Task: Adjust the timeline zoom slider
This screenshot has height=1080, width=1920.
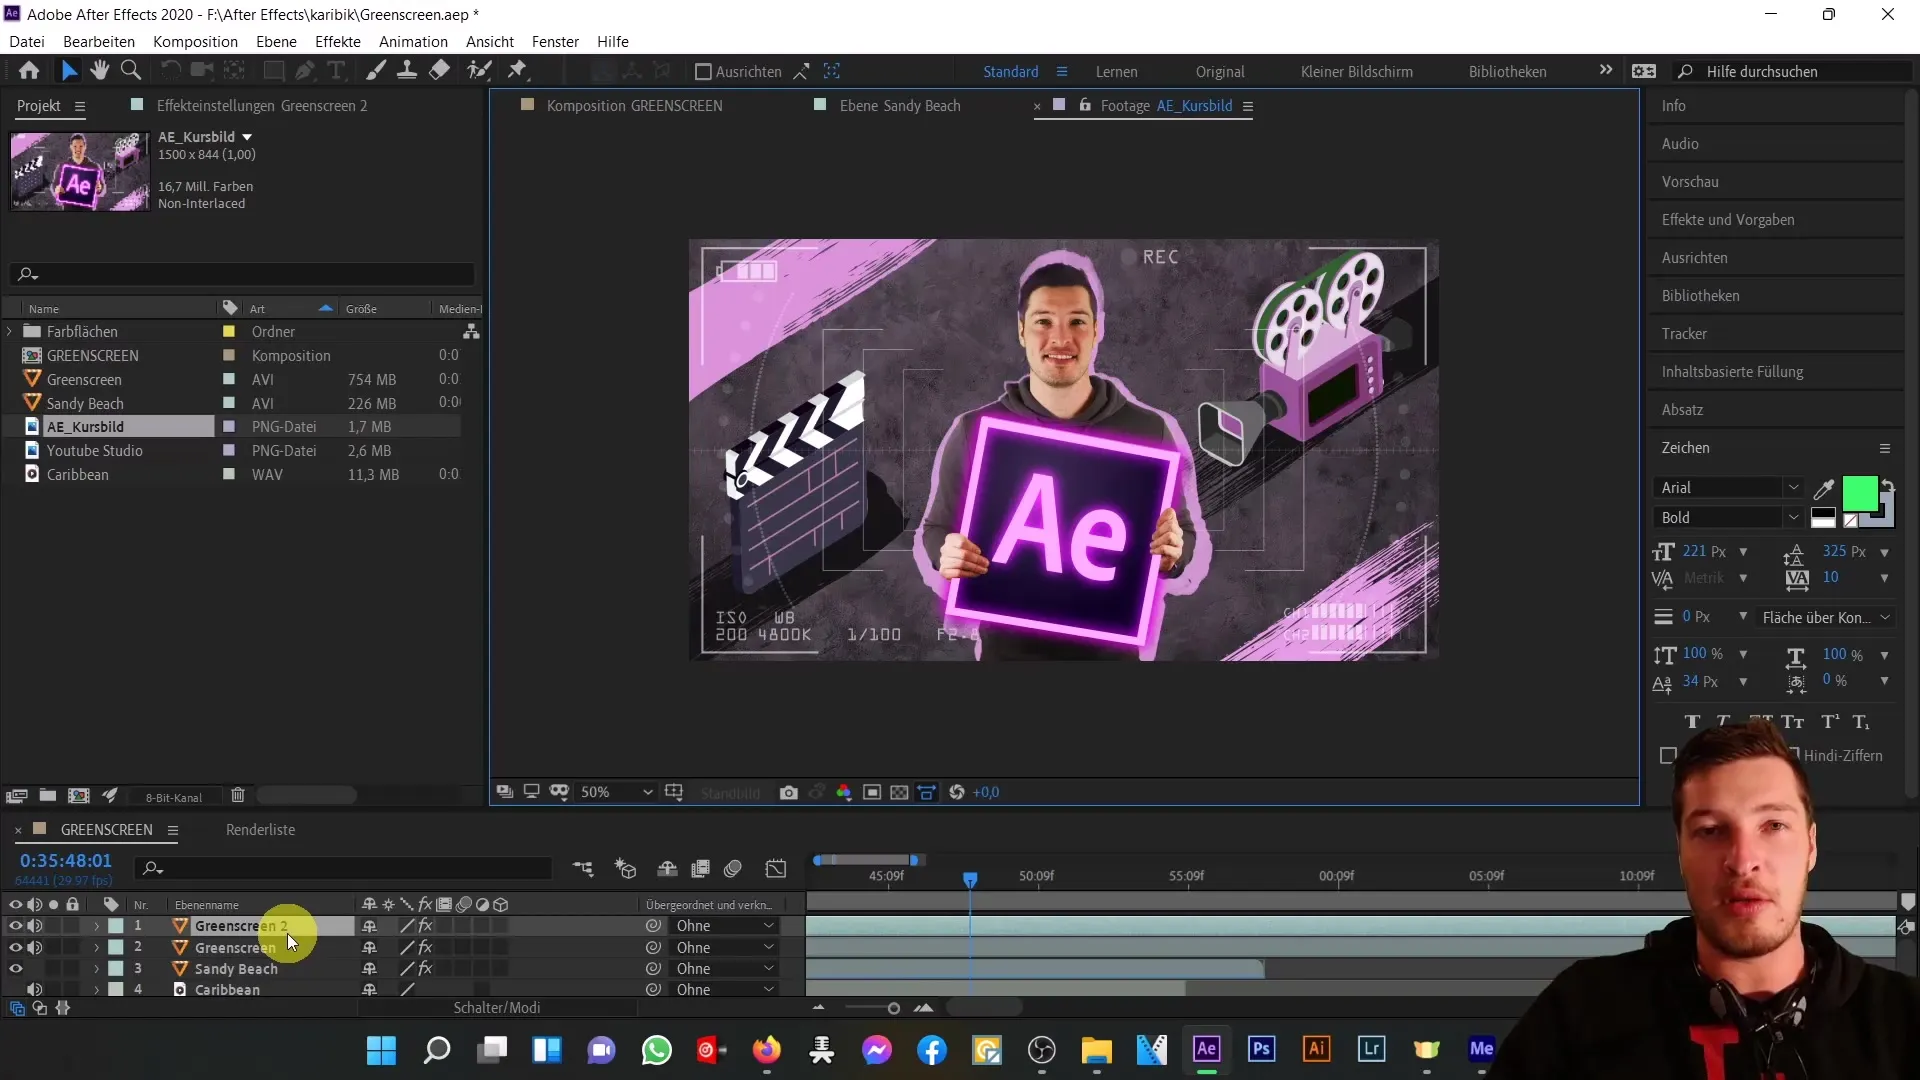Action: click(x=893, y=1008)
